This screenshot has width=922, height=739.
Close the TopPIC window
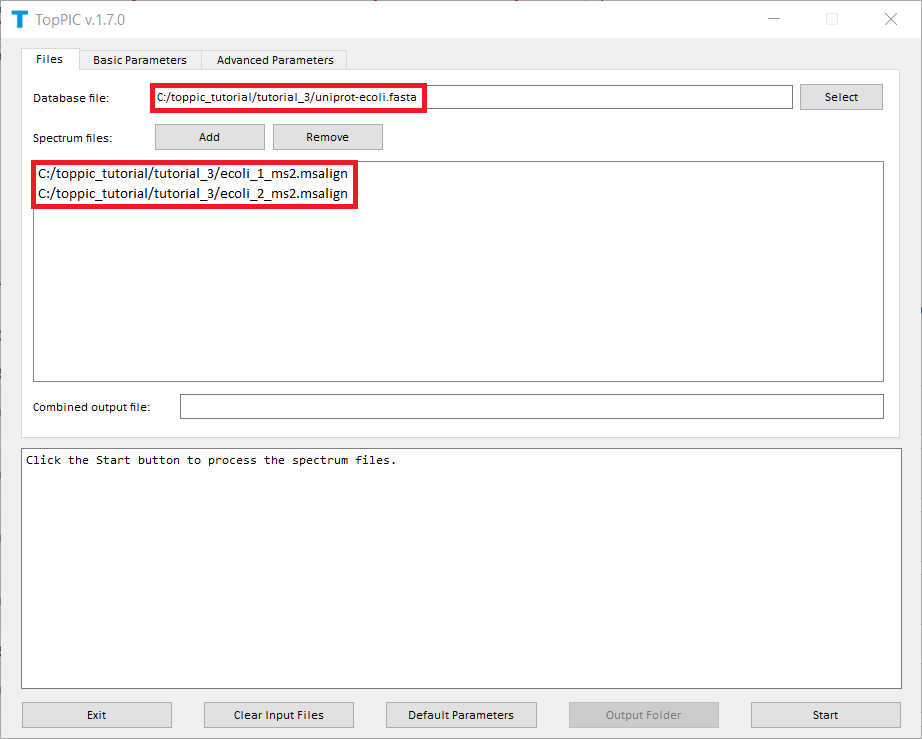coord(890,19)
